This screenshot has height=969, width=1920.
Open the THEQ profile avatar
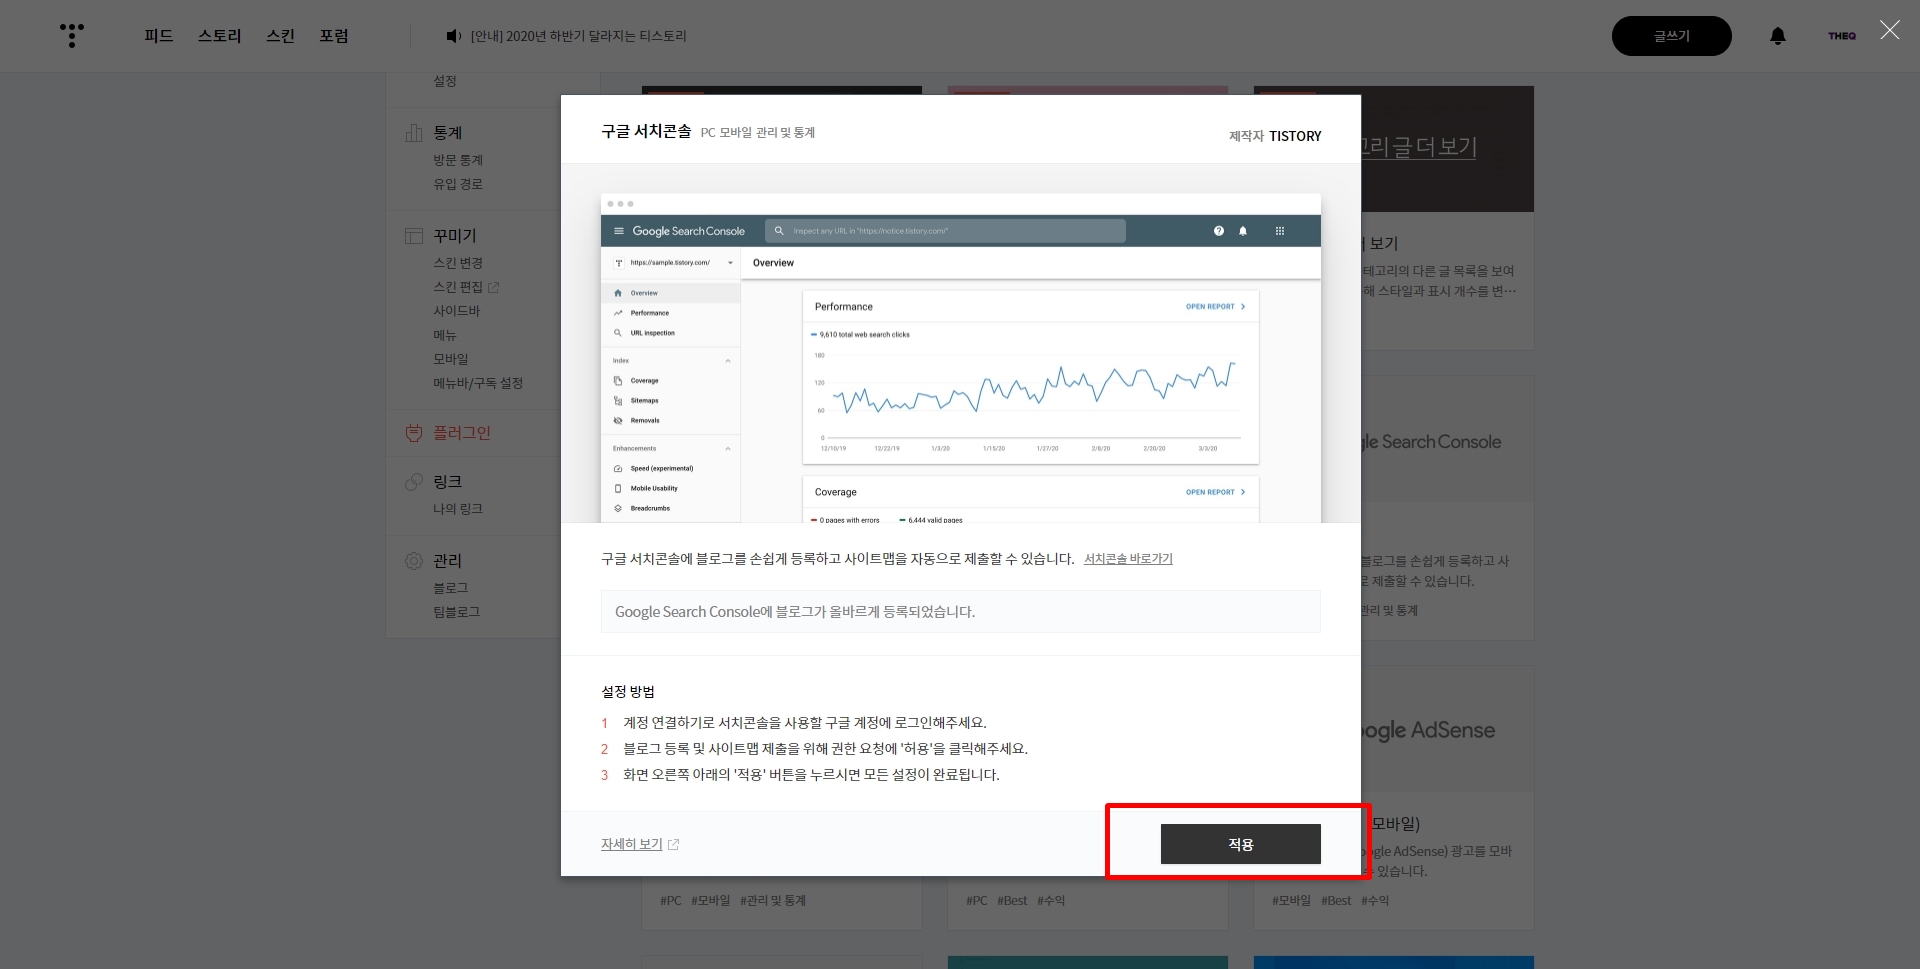1842,36
